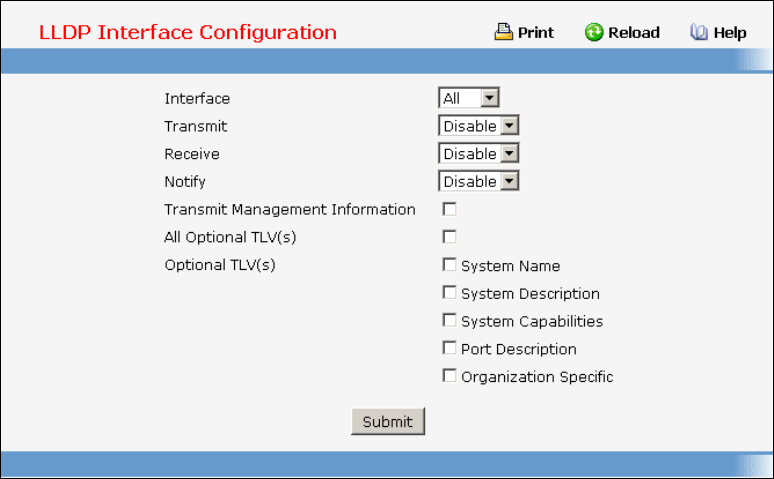Tick the System Name checkbox
The height and width of the screenshot is (479, 774).
pos(450,266)
